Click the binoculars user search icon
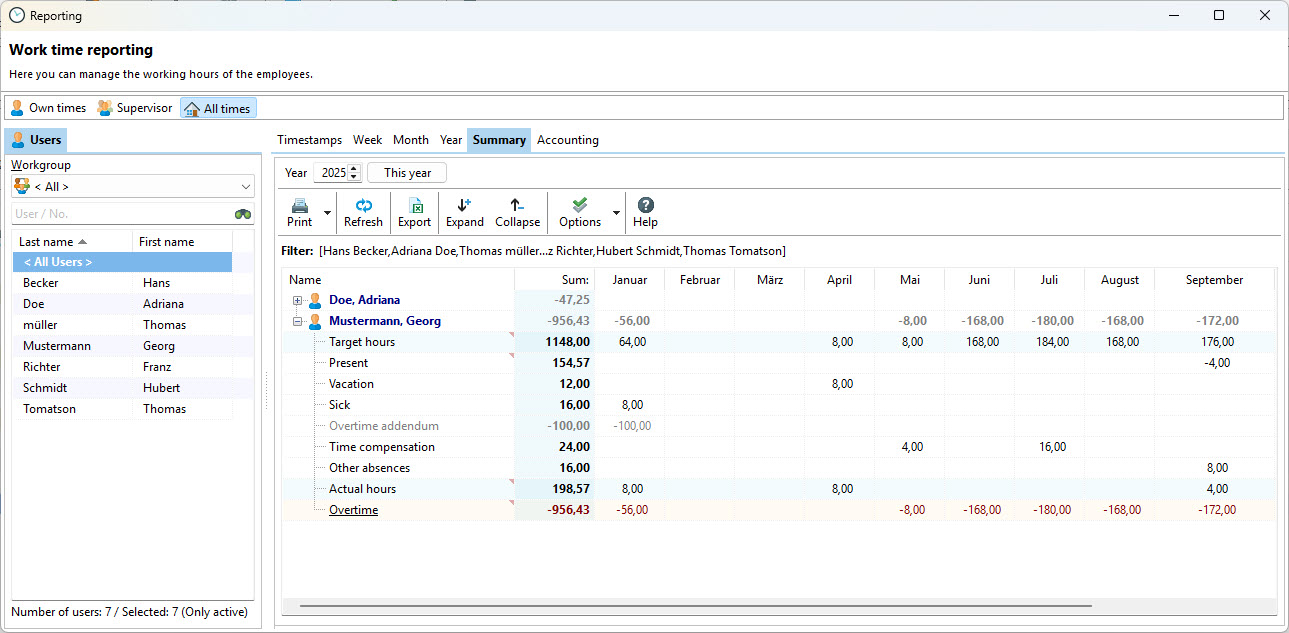 [243, 214]
